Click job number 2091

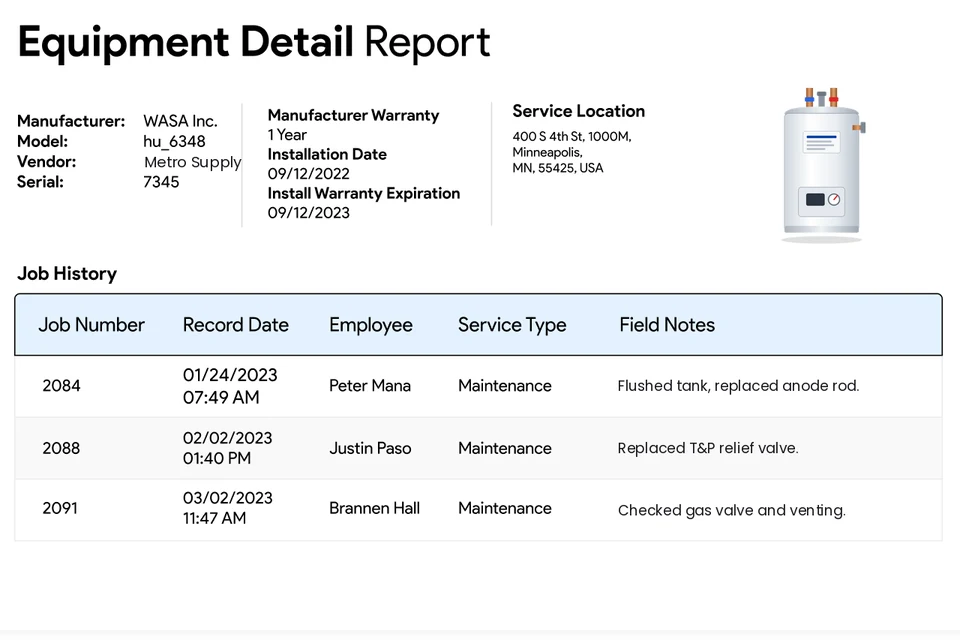pos(60,508)
